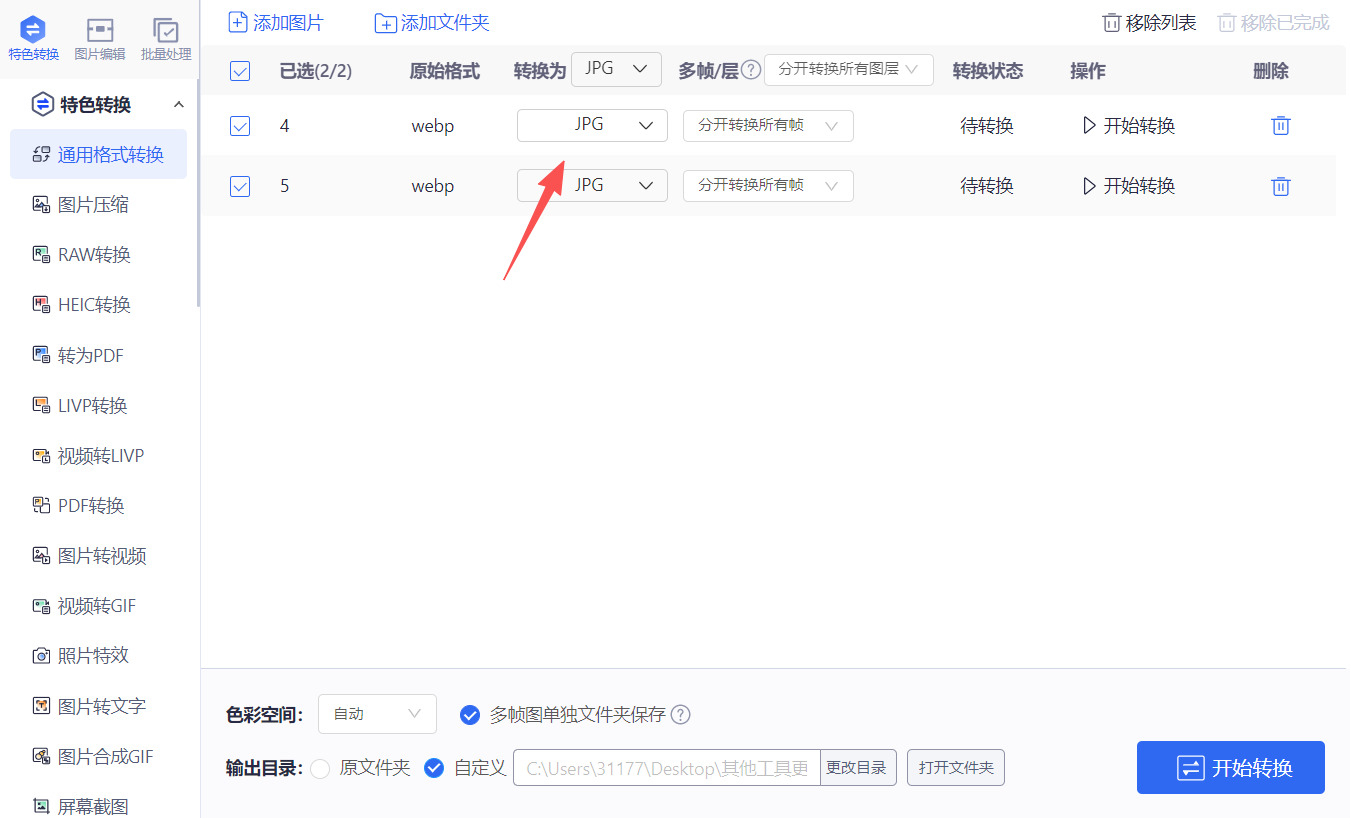
Task: Open the 特色转换 top tab
Action: coord(33,40)
